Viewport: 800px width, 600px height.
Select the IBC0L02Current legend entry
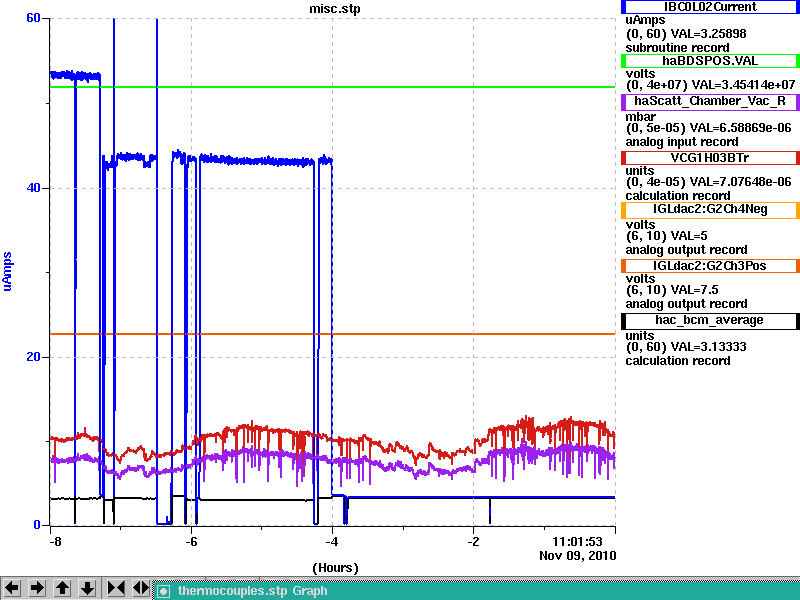(710, 7)
